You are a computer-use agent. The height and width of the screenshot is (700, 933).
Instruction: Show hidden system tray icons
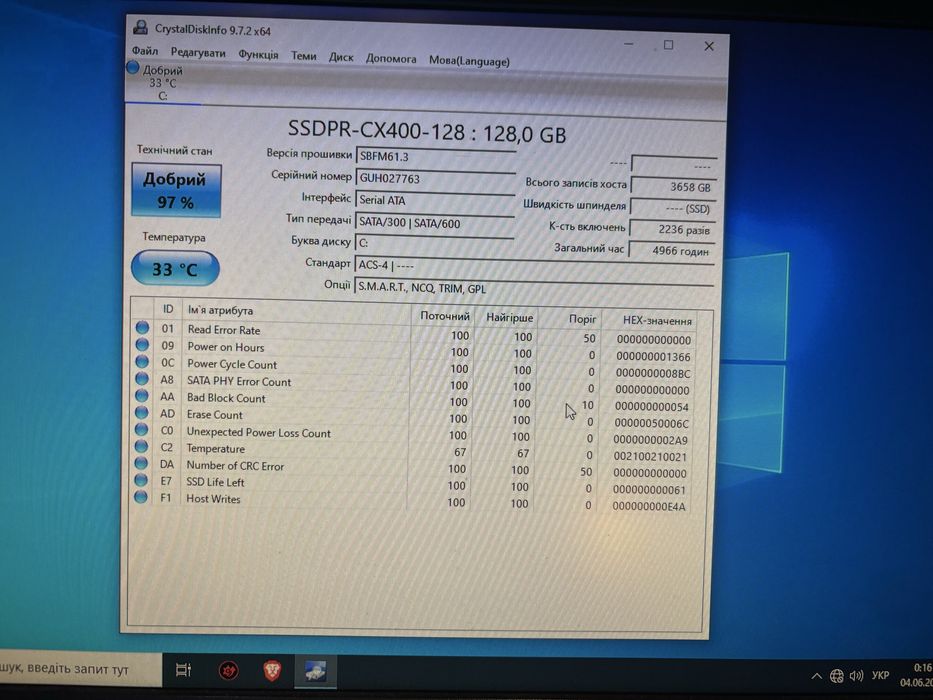click(x=817, y=676)
